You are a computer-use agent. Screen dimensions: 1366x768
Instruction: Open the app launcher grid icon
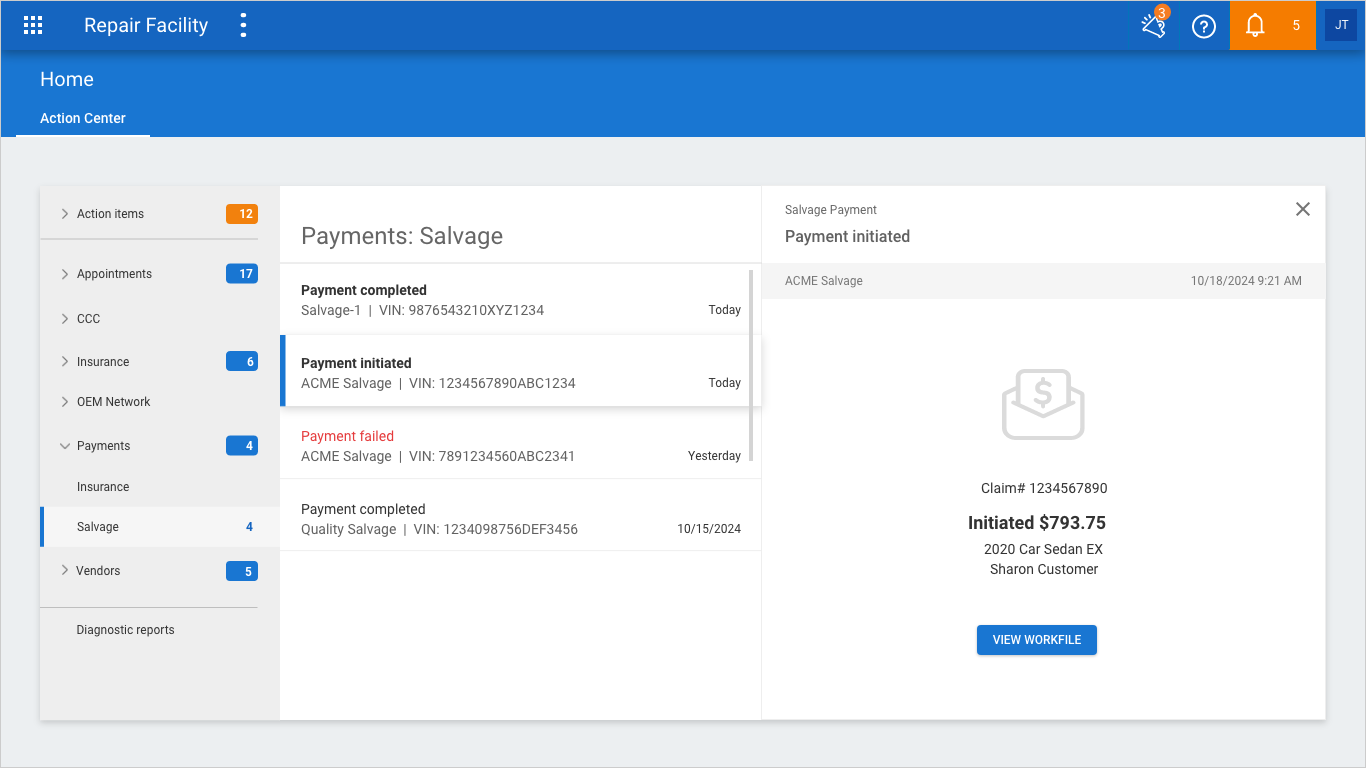(33, 26)
